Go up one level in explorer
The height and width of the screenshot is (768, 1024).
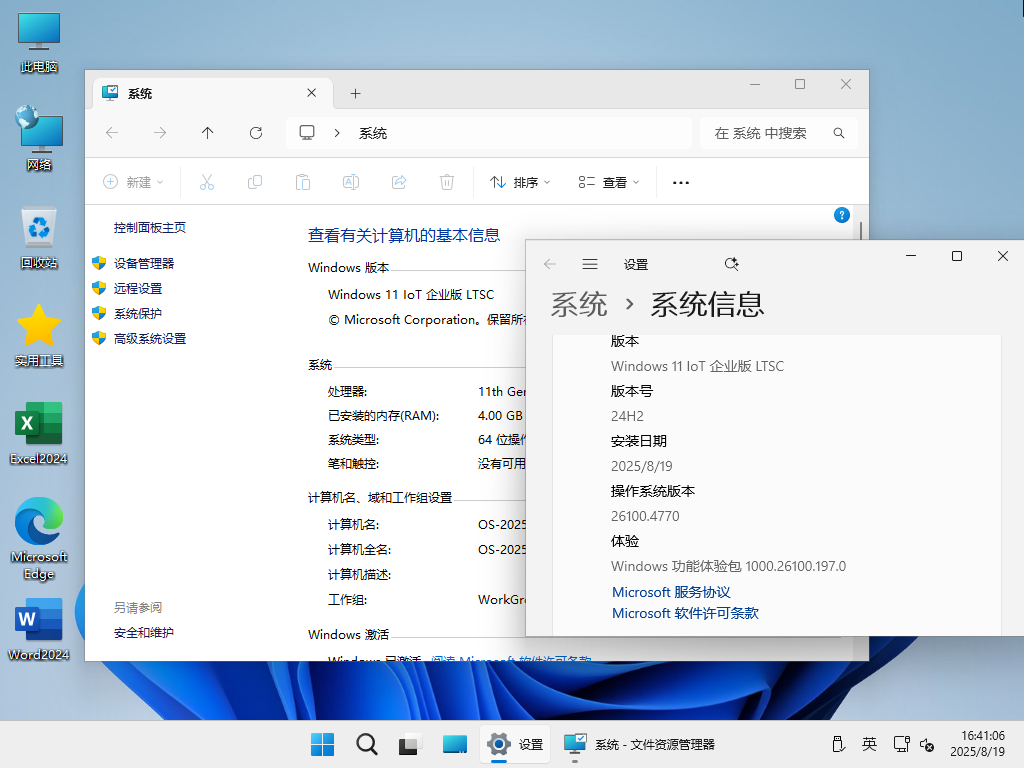[x=208, y=133]
